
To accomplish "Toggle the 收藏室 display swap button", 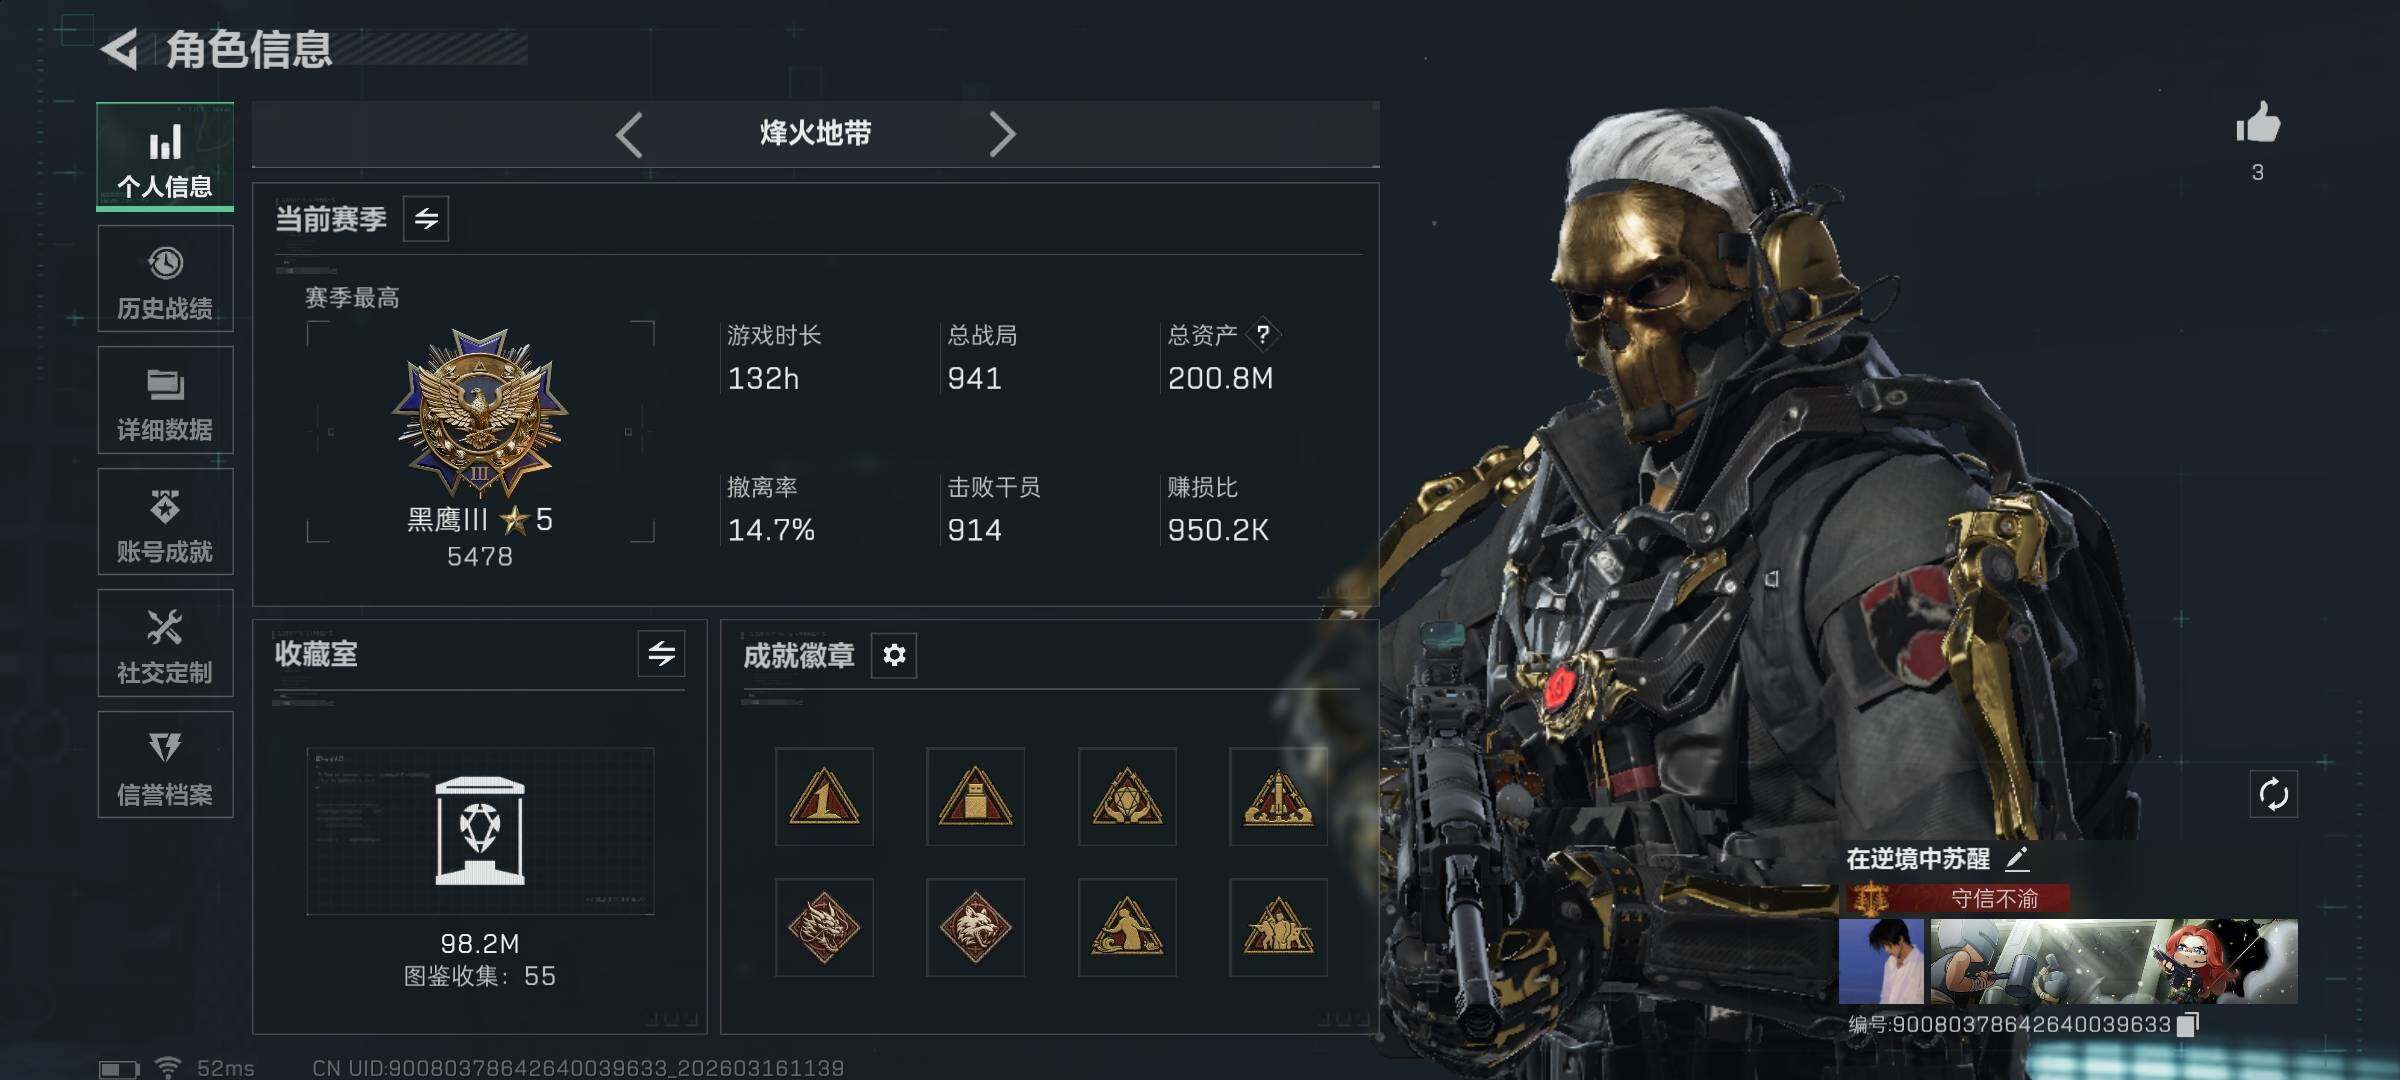I will click(x=661, y=654).
